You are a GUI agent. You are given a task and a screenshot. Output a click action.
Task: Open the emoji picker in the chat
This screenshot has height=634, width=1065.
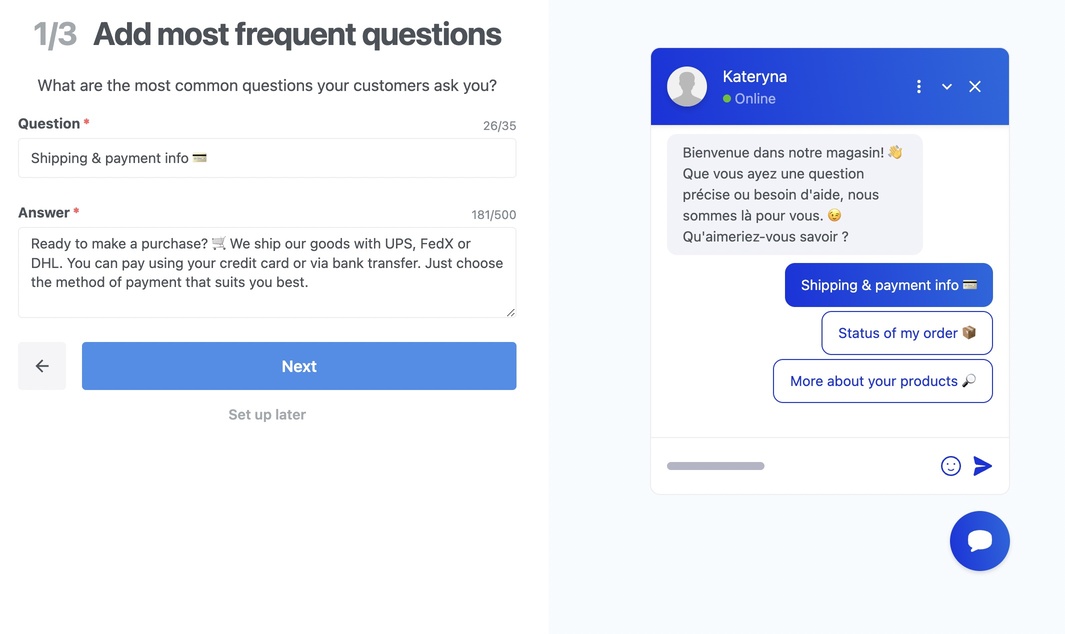click(950, 465)
